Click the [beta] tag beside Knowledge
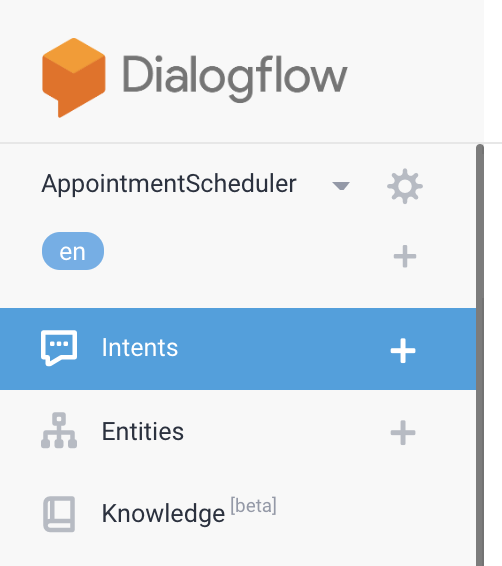502x566 pixels. pos(253,506)
